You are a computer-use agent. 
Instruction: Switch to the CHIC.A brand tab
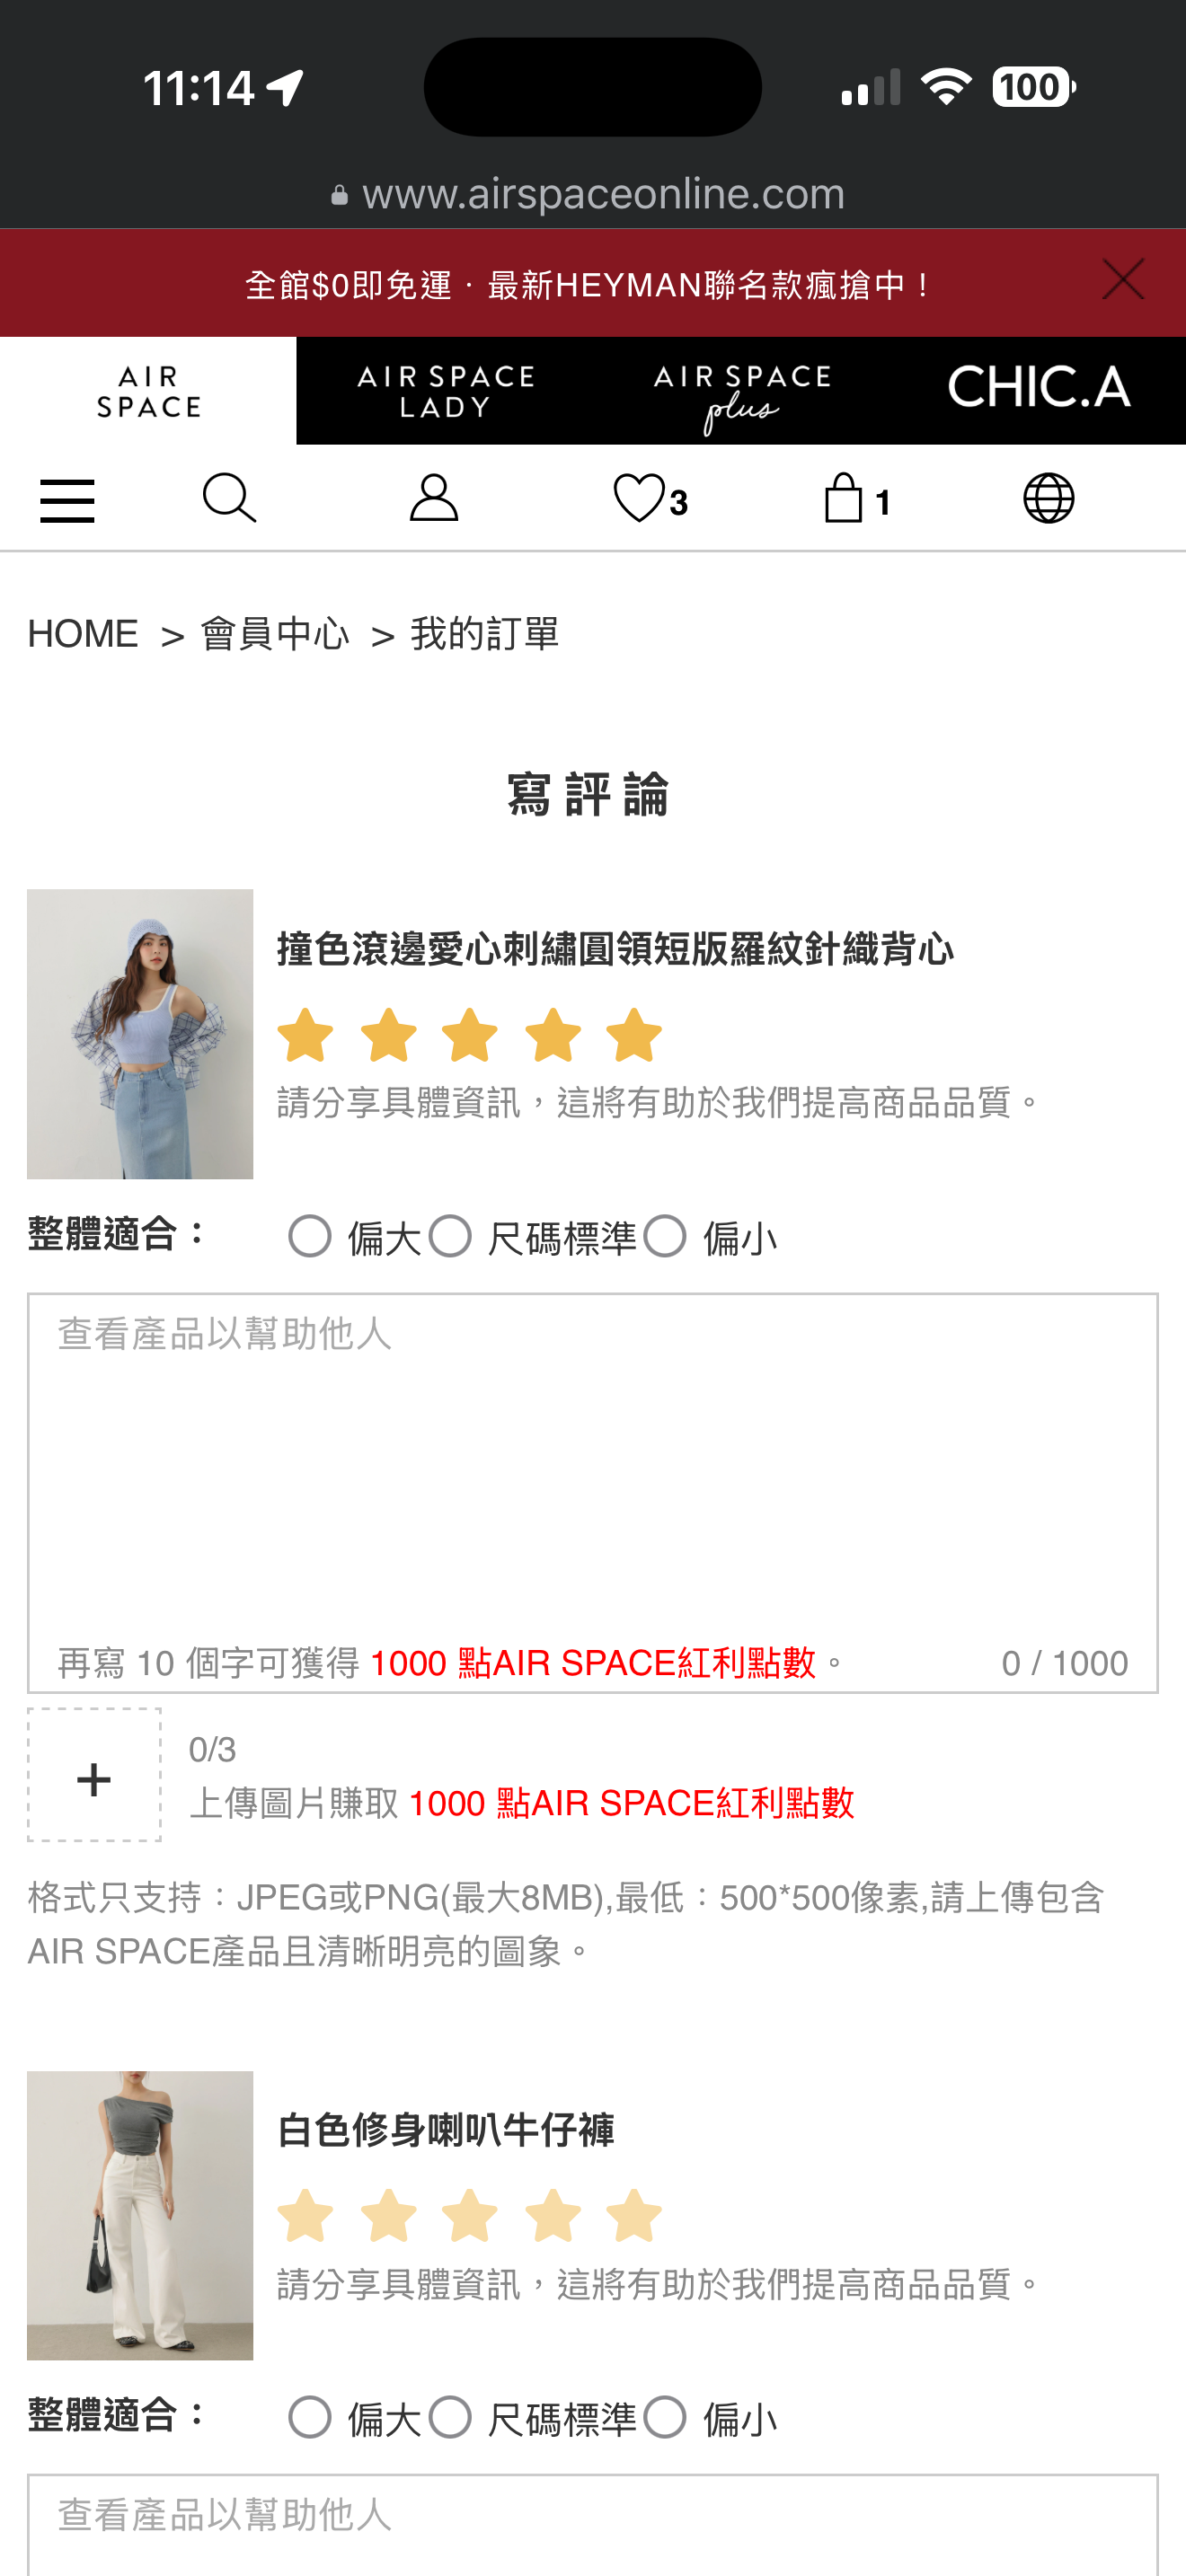[1038, 391]
